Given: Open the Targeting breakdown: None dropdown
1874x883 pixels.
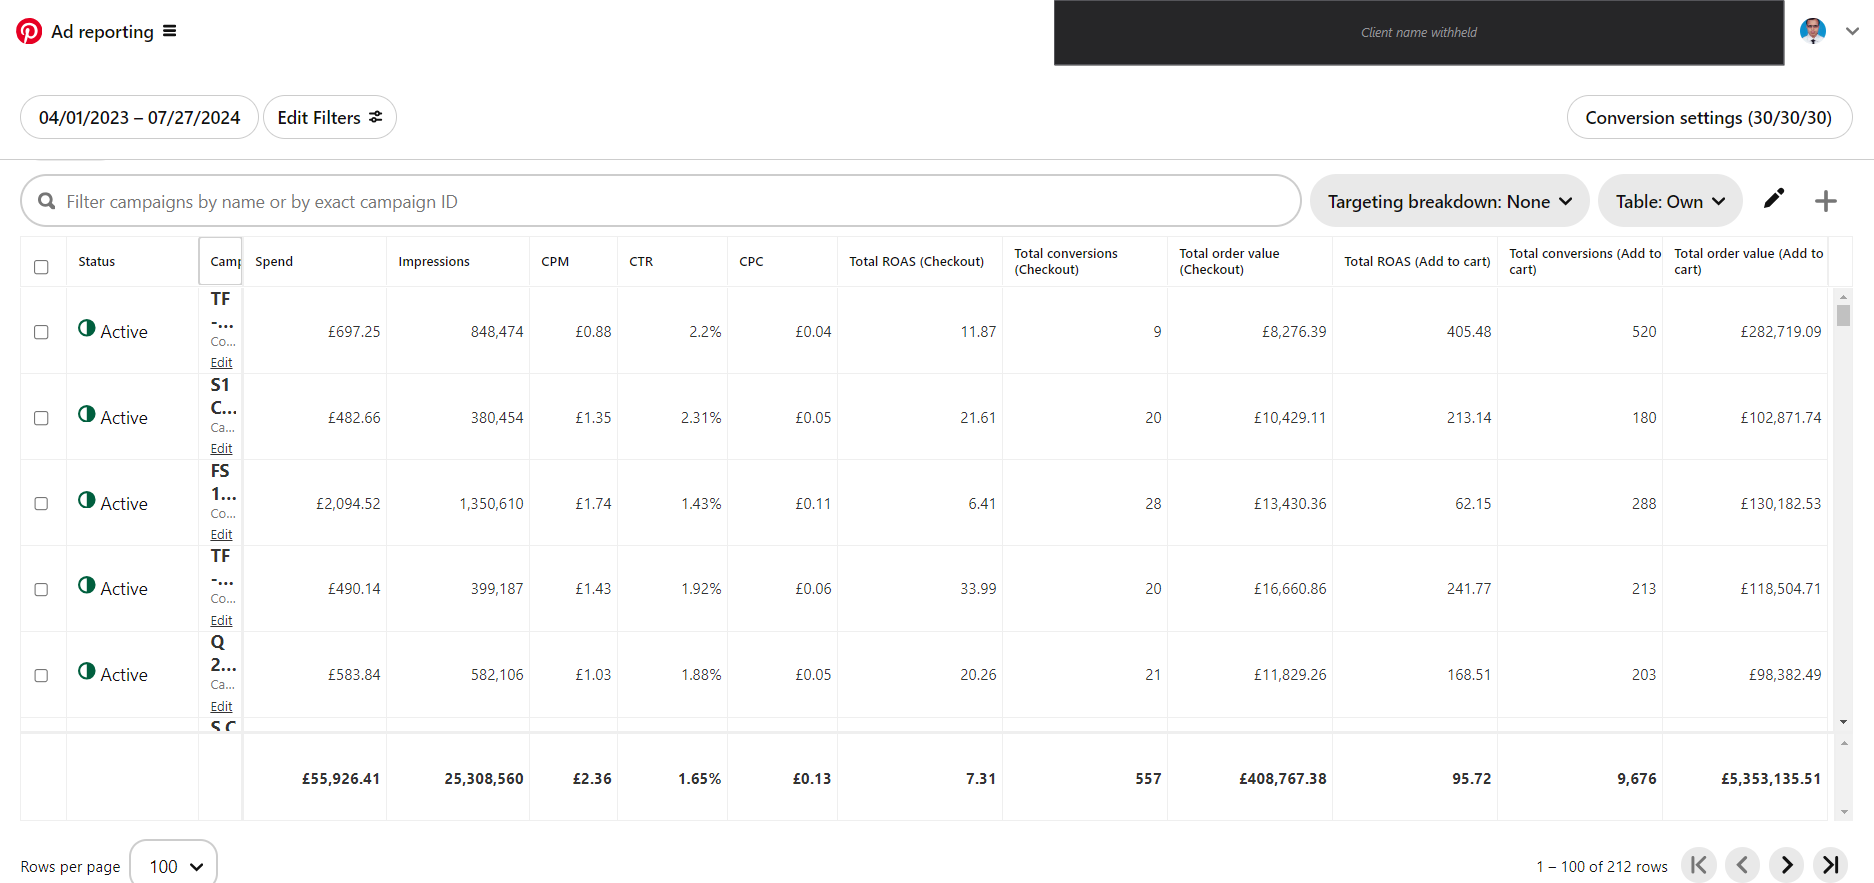Looking at the screenshot, I should pyautogui.click(x=1449, y=201).
